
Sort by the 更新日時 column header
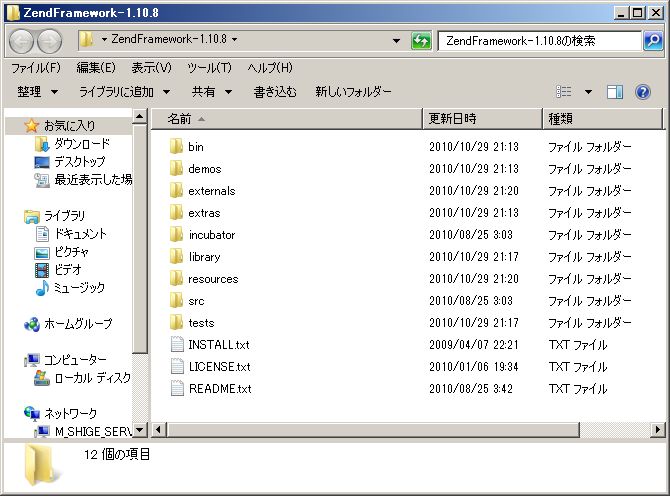click(482, 119)
